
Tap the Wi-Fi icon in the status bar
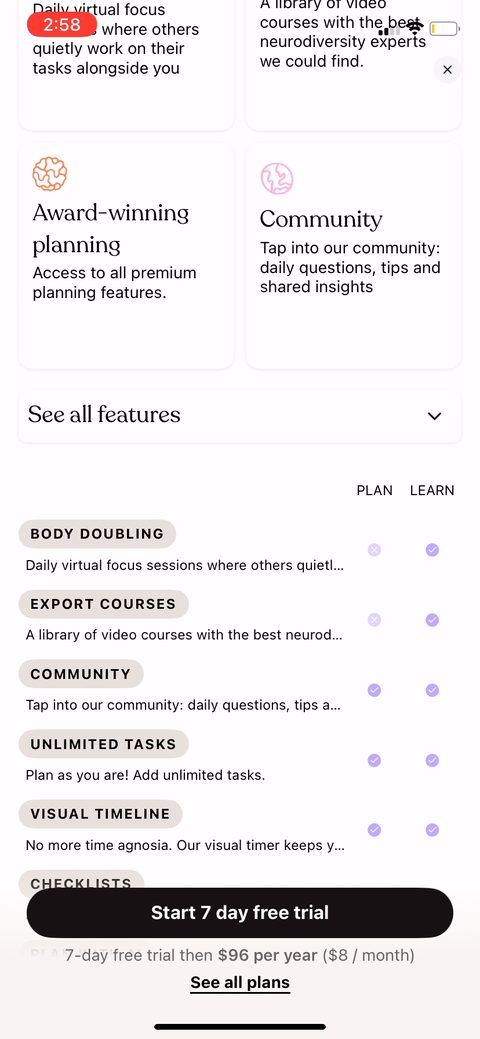(x=415, y=28)
